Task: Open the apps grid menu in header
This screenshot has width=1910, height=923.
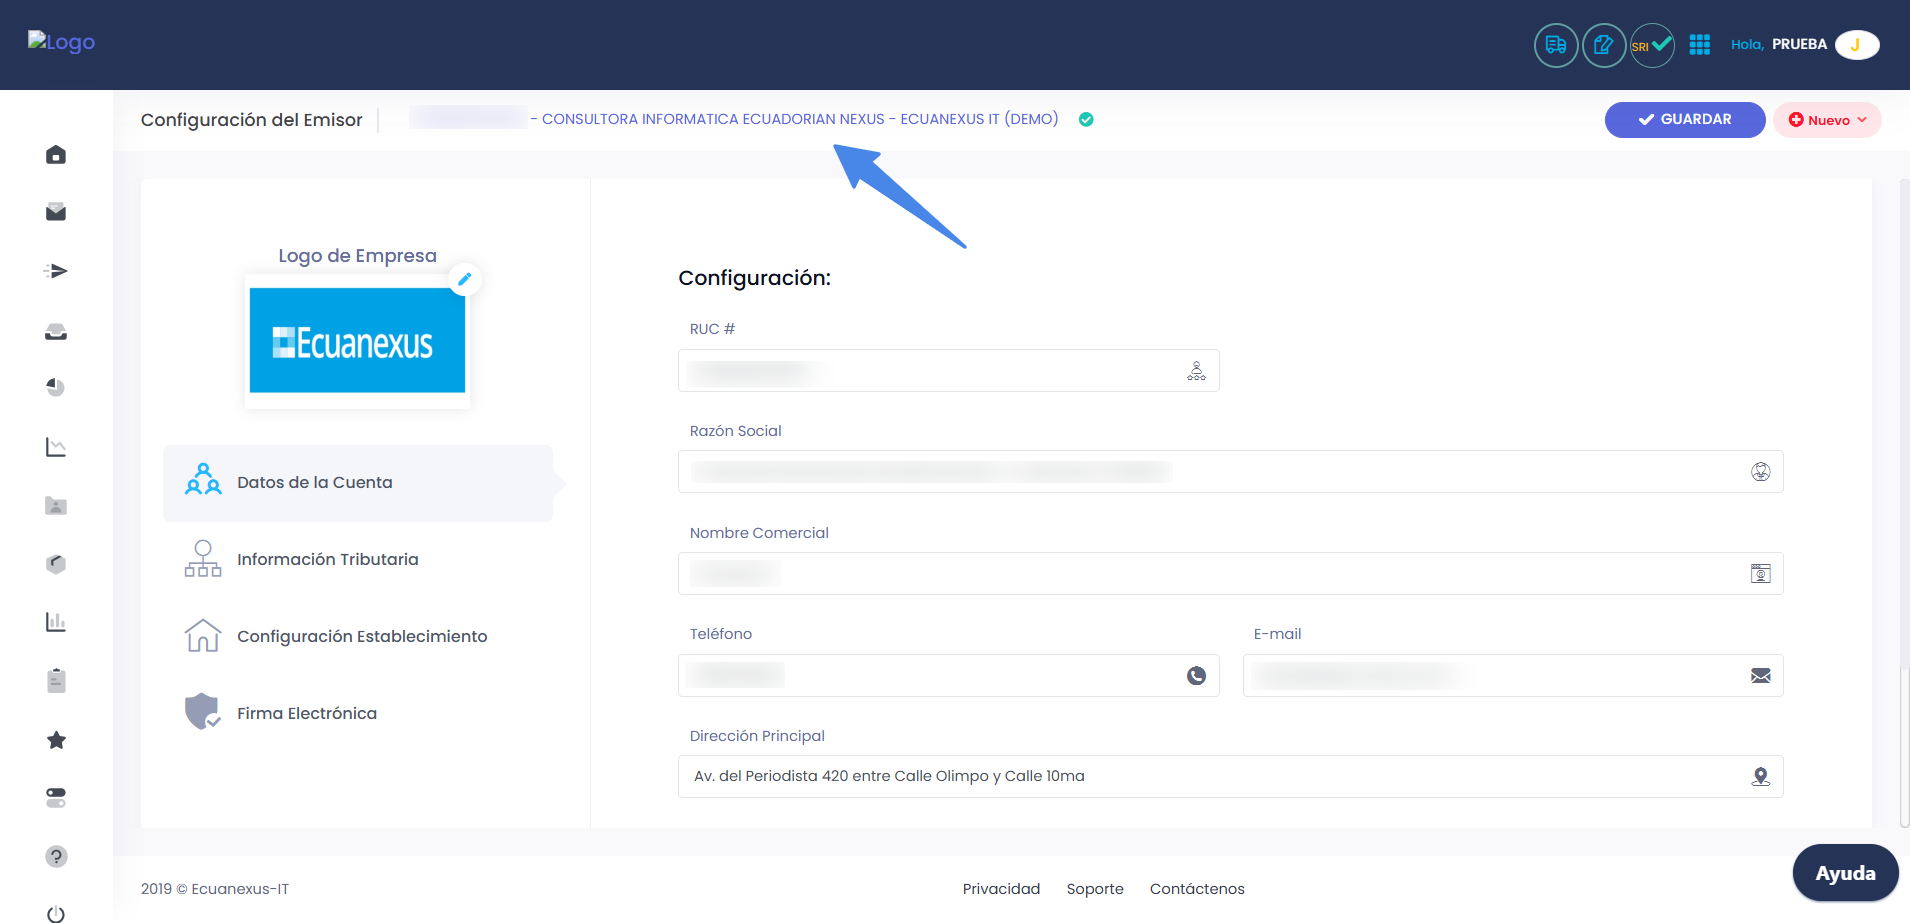Action: [1700, 44]
